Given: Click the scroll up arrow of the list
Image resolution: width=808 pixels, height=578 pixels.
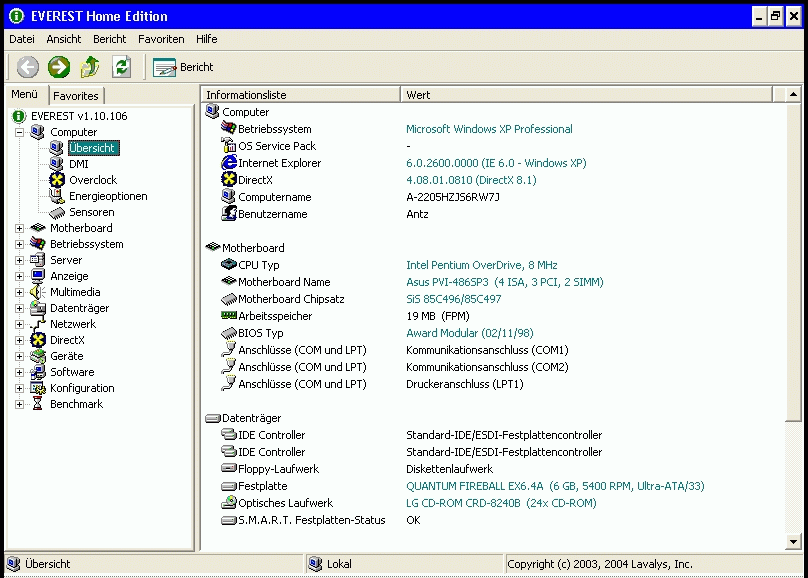Looking at the screenshot, I should point(793,95).
